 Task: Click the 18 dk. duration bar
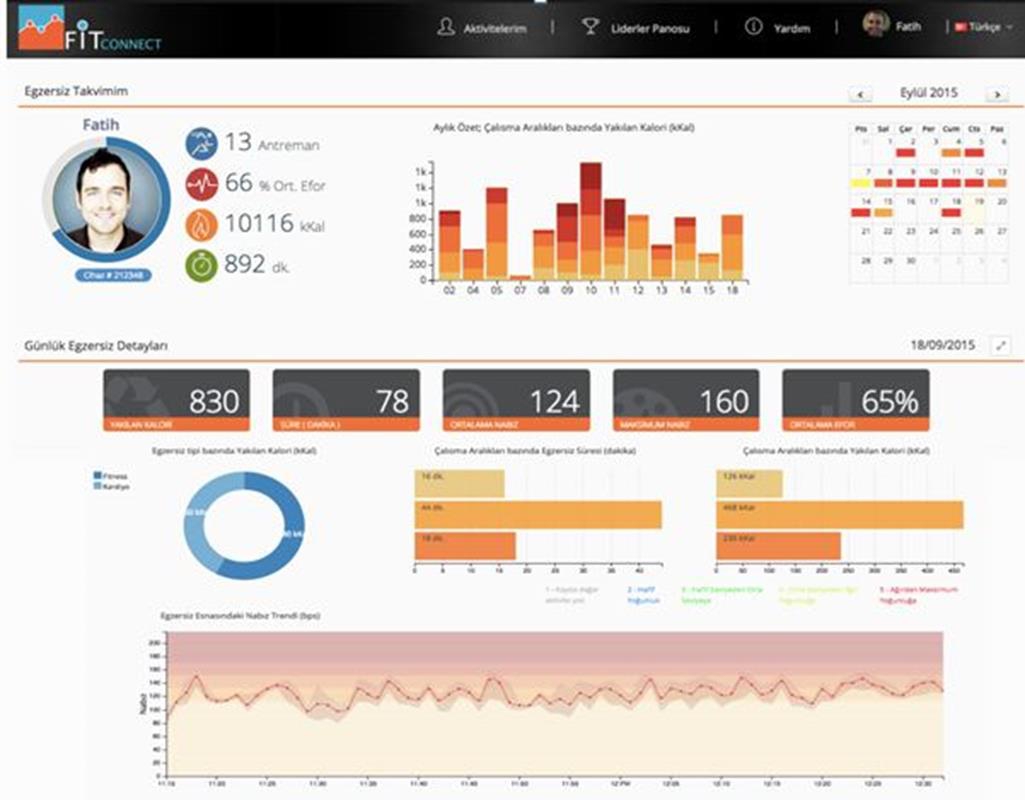tap(465, 546)
